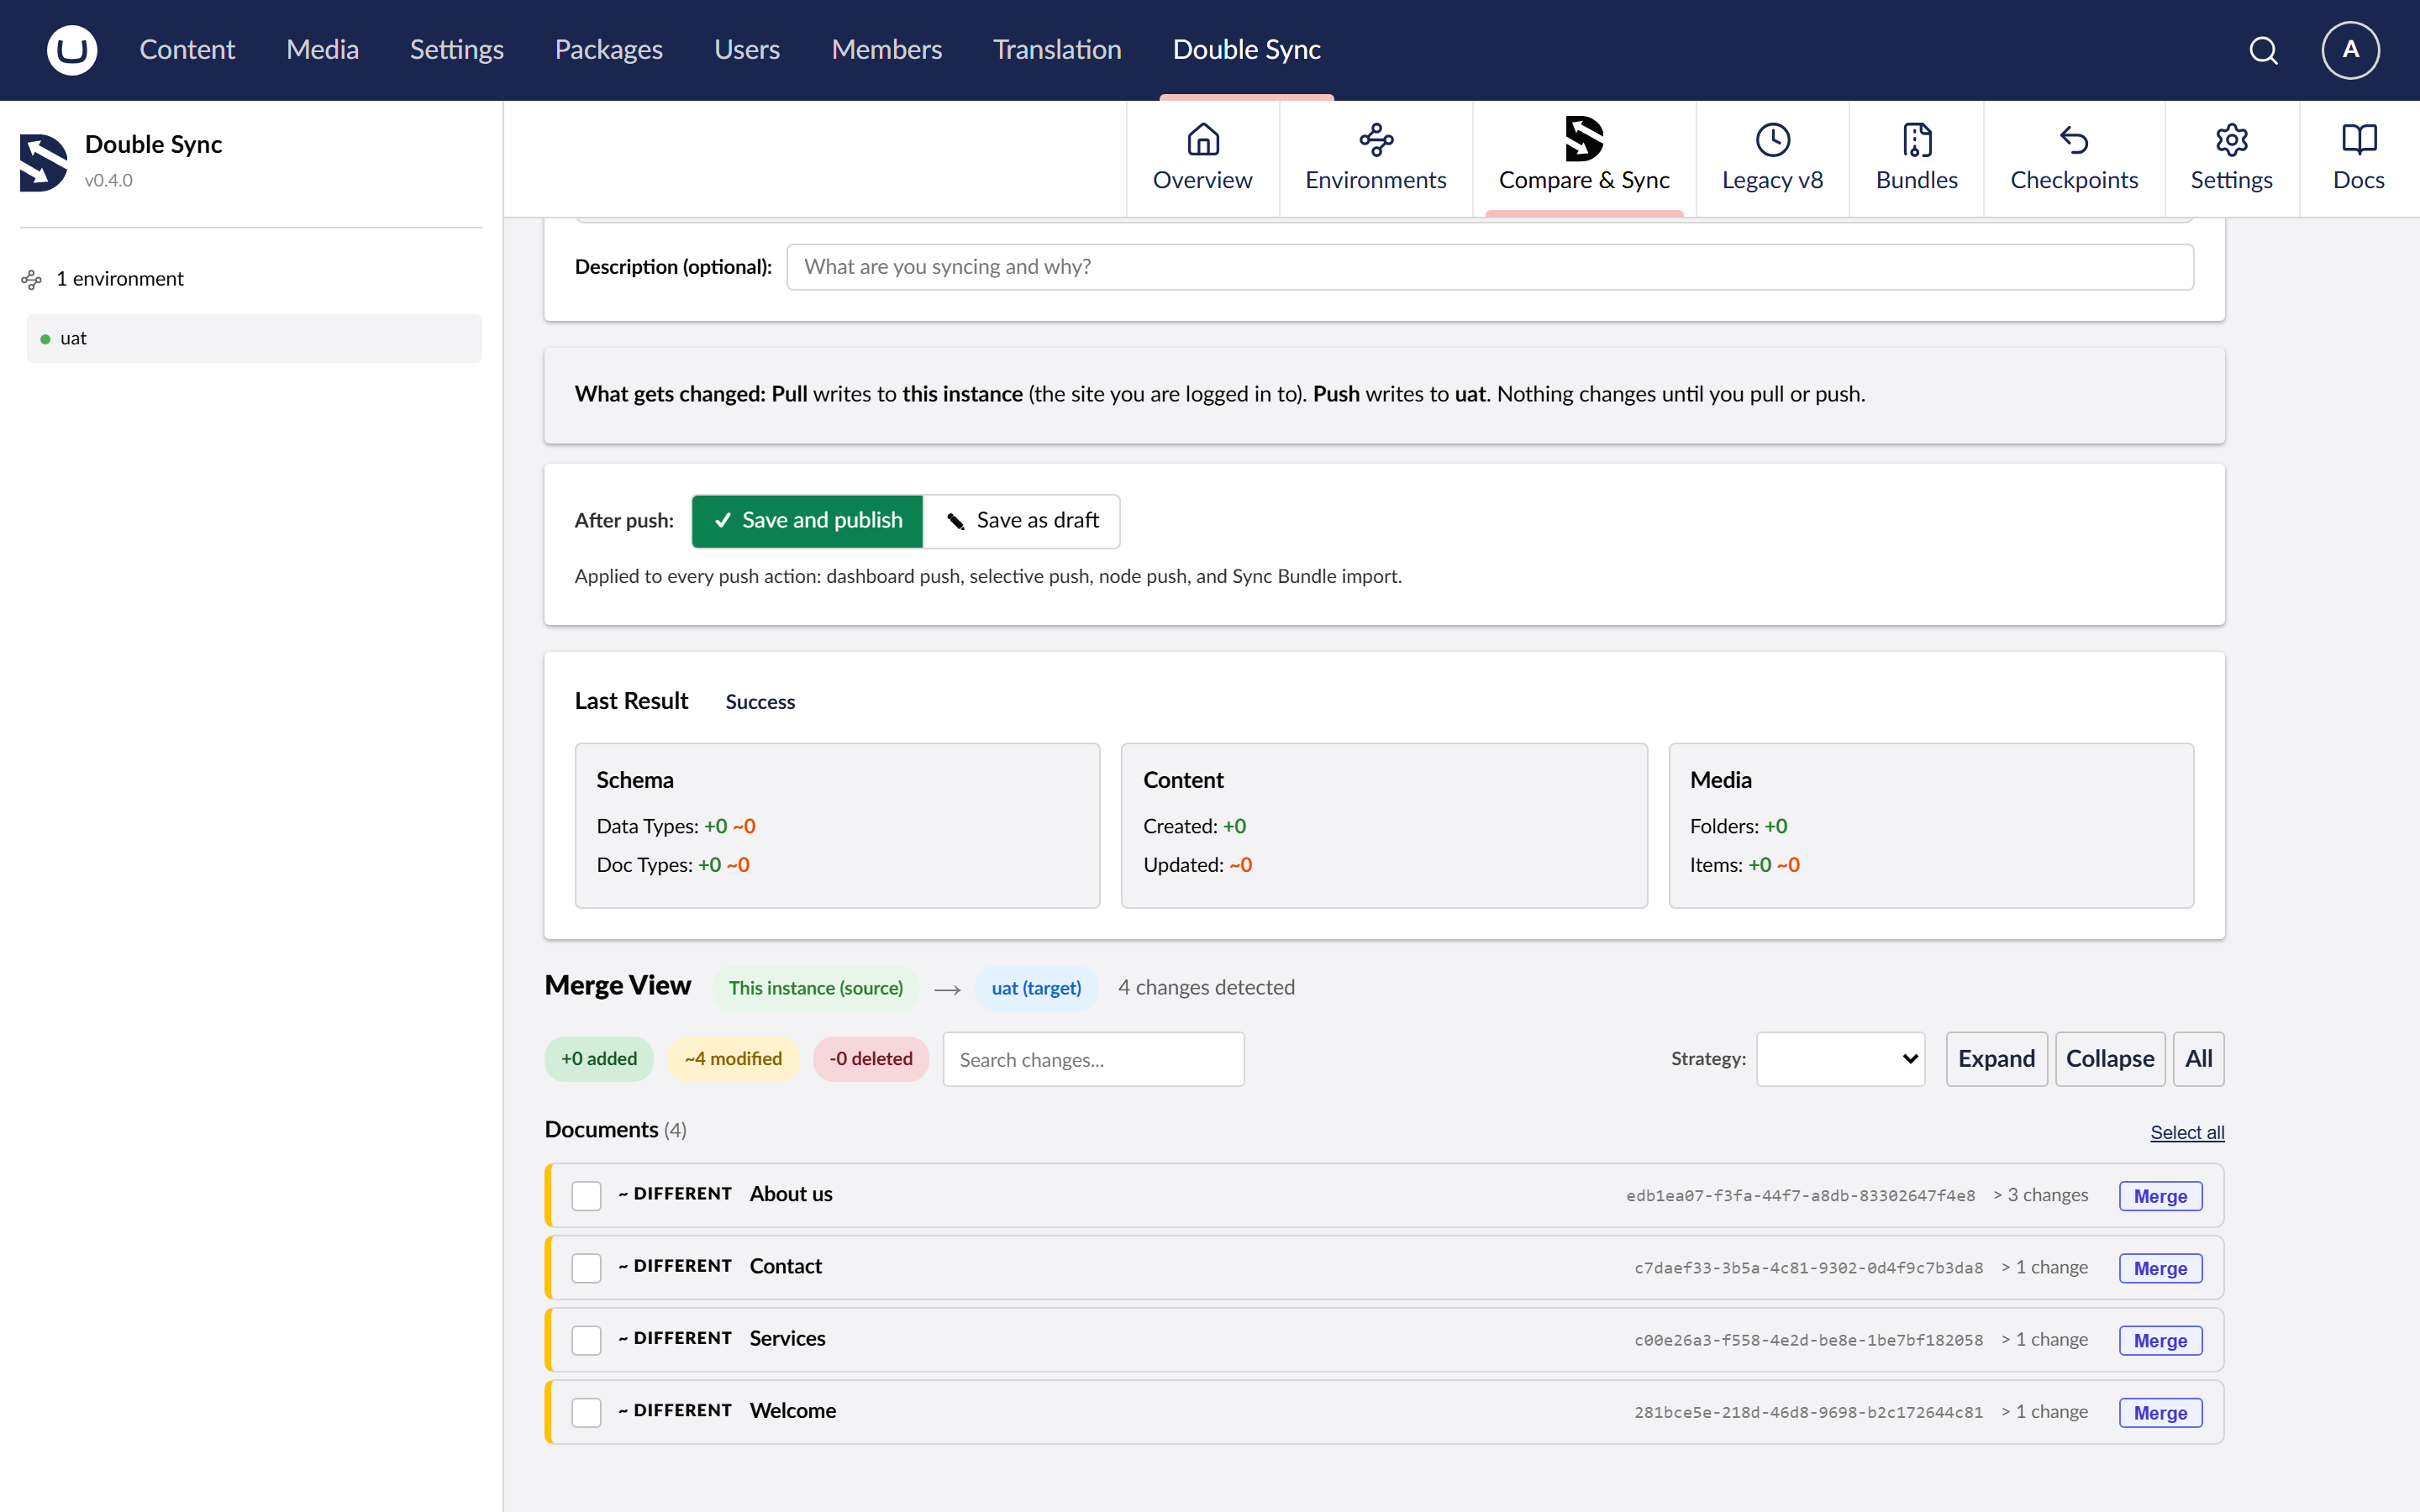
Task: Expand Contact 1 change details
Action: pos(2045,1267)
